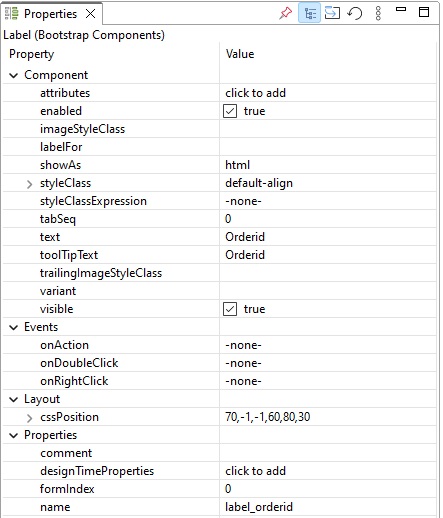Click 'click to add' for designTimeProperties
The height and width of the screenshot is (518, 443).
coord(255,471)
